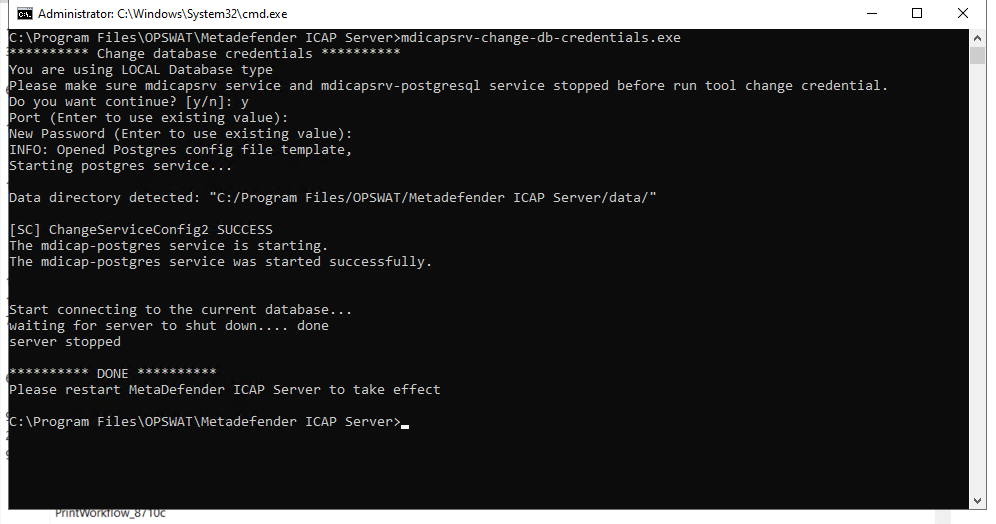Screen dimensions: 996x524
Task: Click the mdicapsrv-change-db-credentials.exe command text
Action: 541,37
